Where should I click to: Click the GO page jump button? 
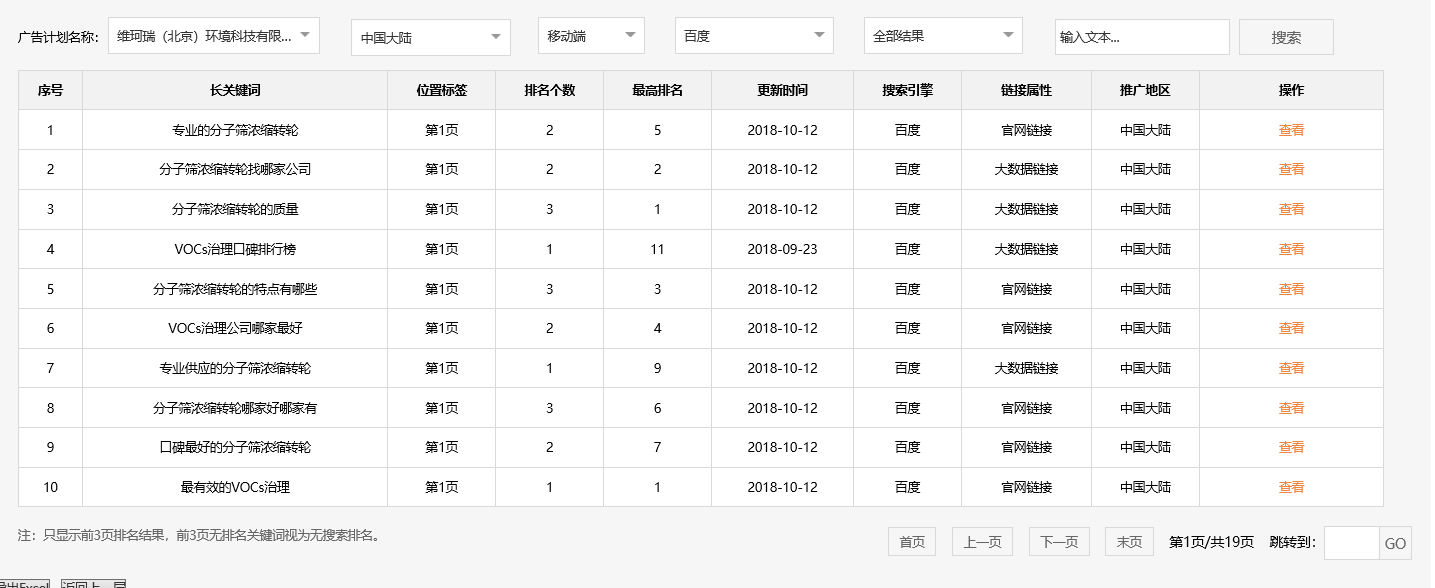pos(1404,543)
